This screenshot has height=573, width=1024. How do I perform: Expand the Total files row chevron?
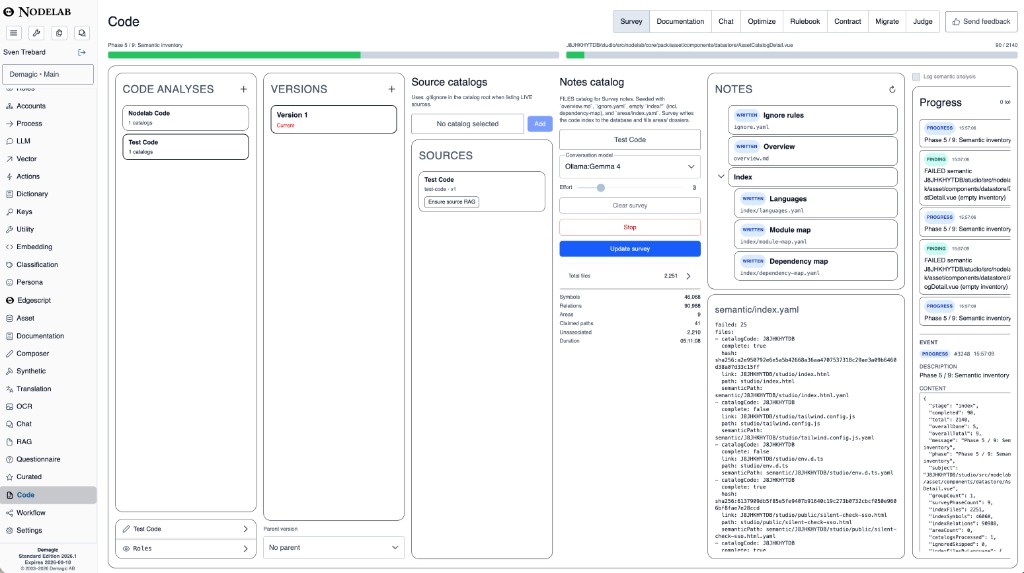[x=688, y=276]
